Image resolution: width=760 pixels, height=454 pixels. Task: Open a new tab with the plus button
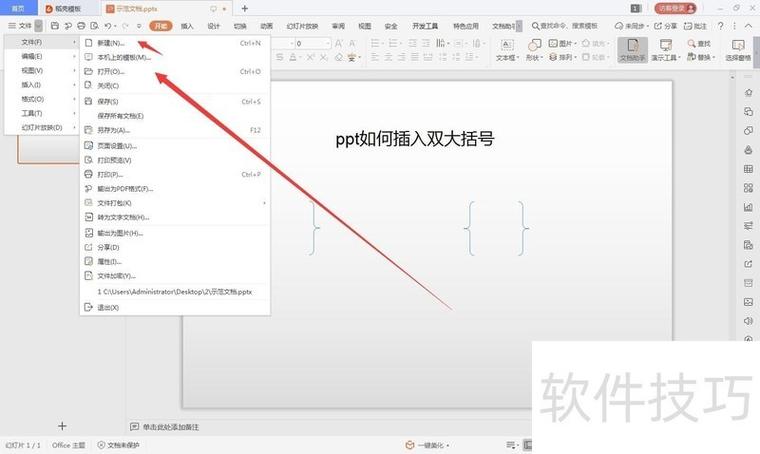[245, 8]
